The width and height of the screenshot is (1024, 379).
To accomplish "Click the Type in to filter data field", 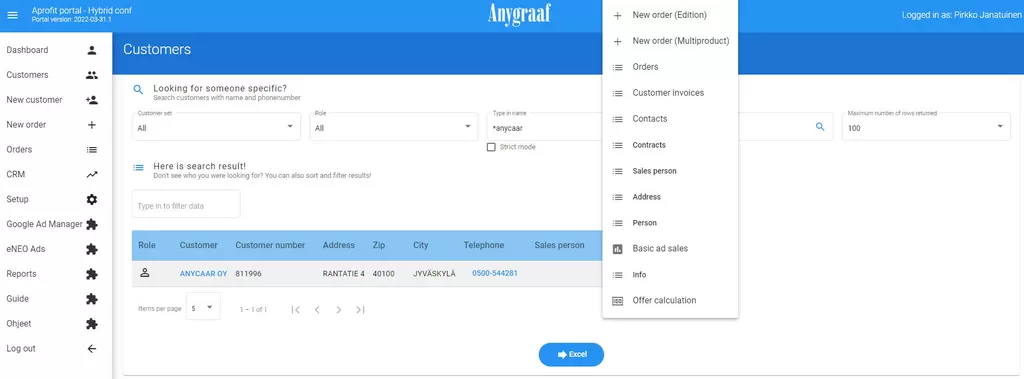I will point(186,205).
